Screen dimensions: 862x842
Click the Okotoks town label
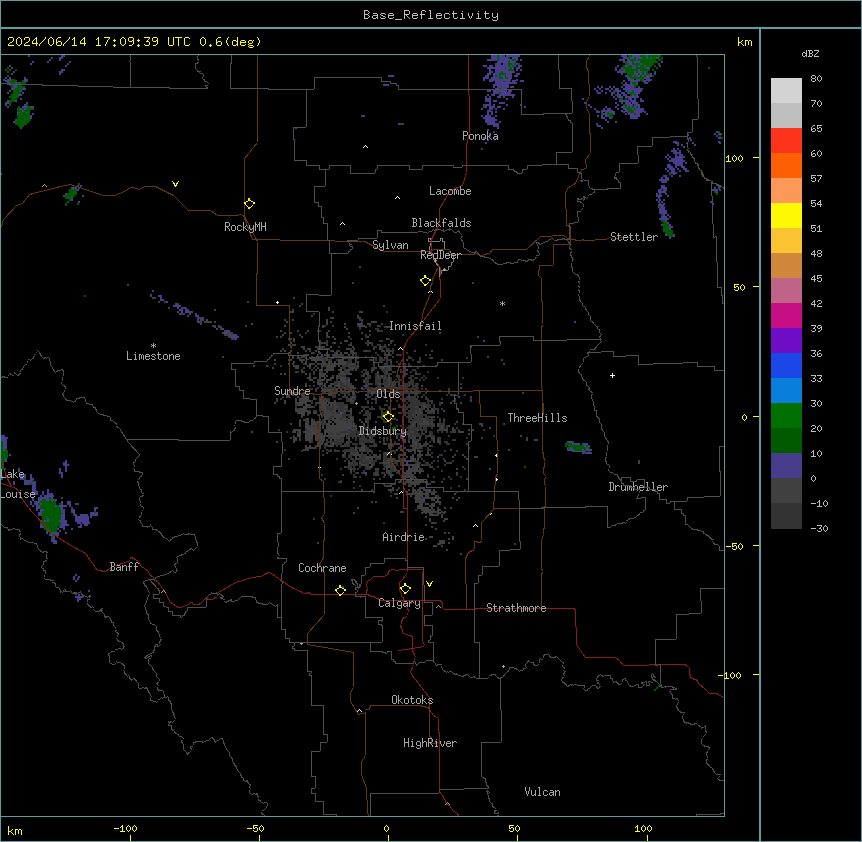coord(412,700)
